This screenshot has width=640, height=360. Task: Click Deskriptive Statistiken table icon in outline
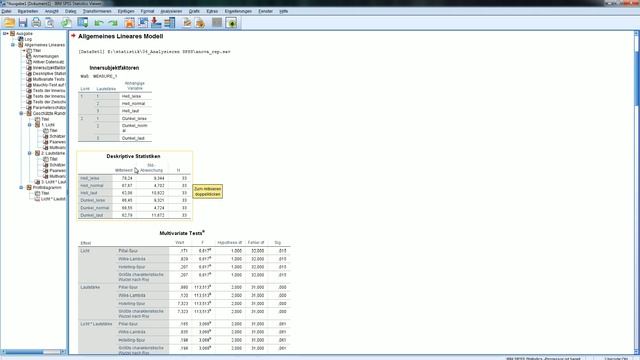click(29, 73)
